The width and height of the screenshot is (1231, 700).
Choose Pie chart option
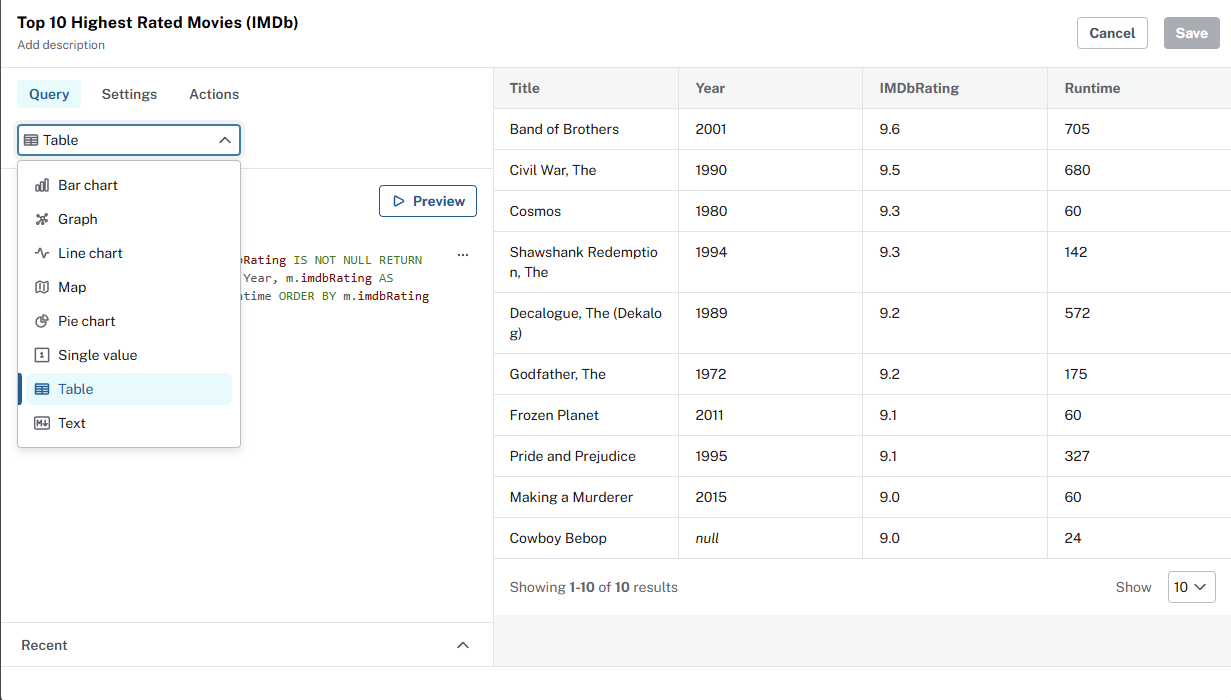(x=129, y=321)
